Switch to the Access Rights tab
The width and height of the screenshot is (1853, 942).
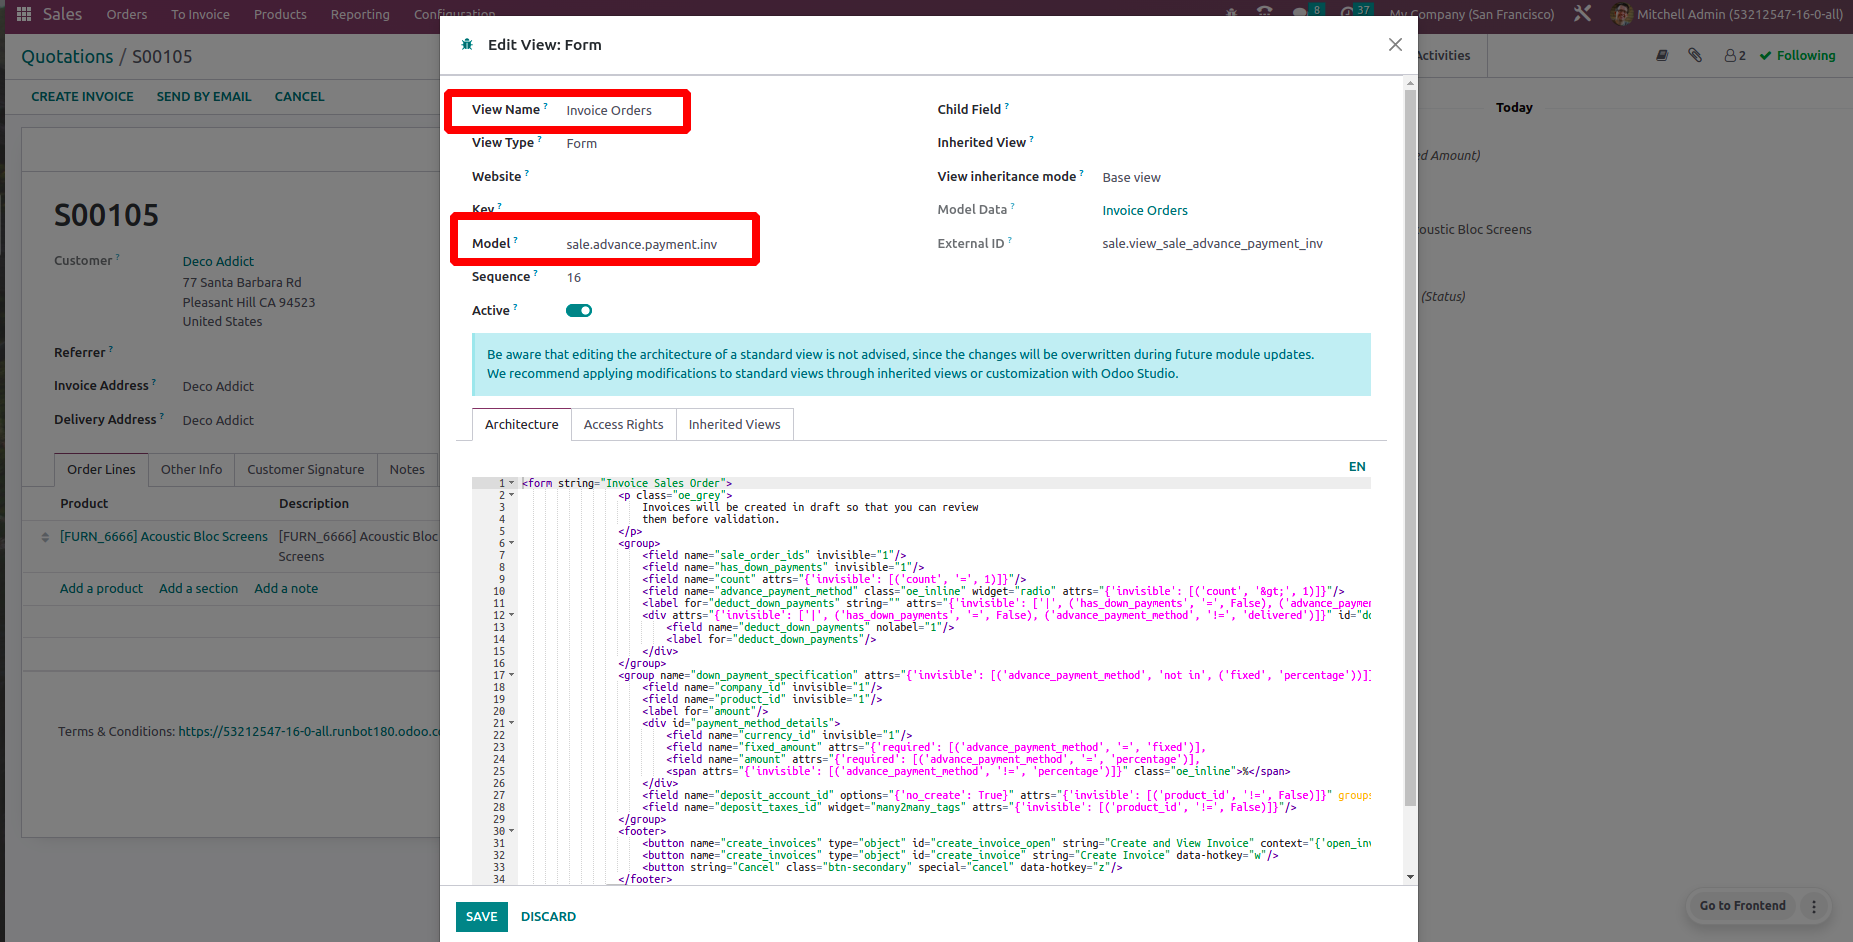coord(623,425)
